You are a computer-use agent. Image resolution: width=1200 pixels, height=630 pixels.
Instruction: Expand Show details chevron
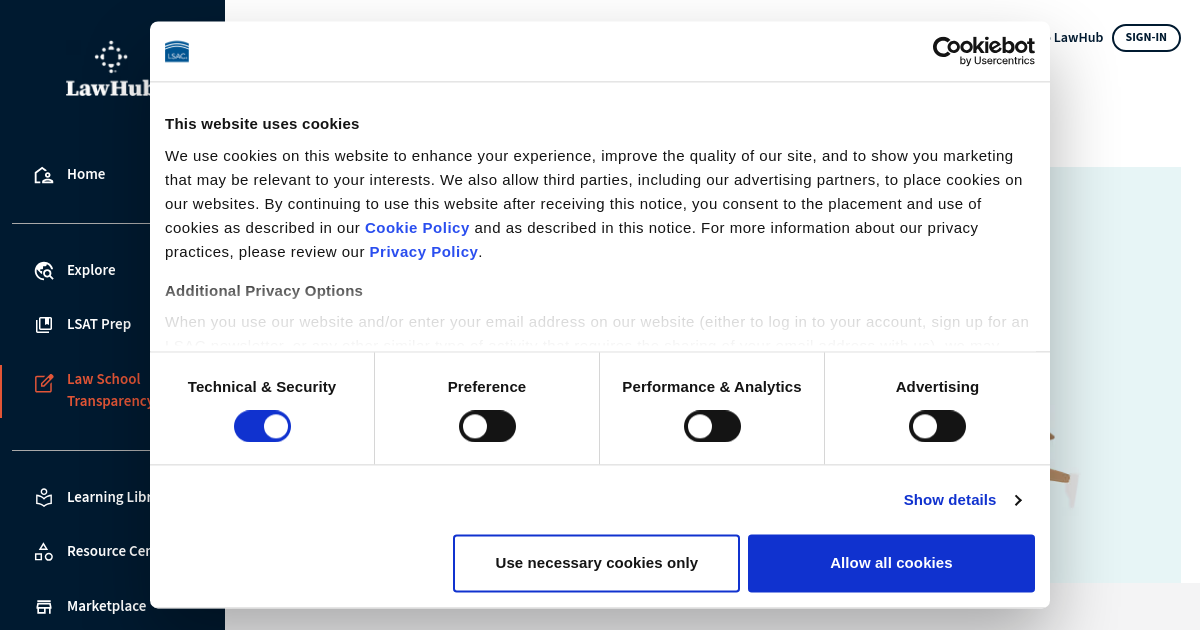tap(1018, 500)
